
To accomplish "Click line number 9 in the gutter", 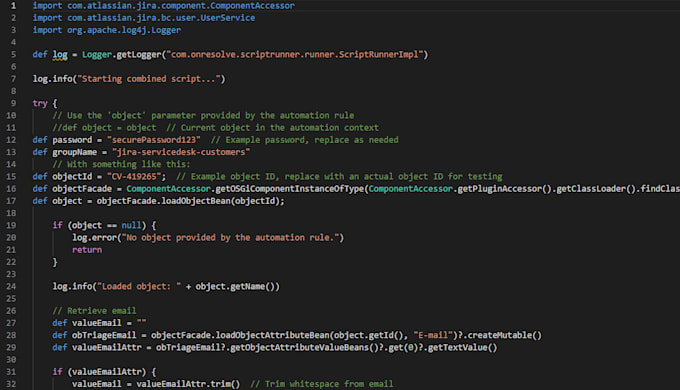I will (x=13, y=103).
